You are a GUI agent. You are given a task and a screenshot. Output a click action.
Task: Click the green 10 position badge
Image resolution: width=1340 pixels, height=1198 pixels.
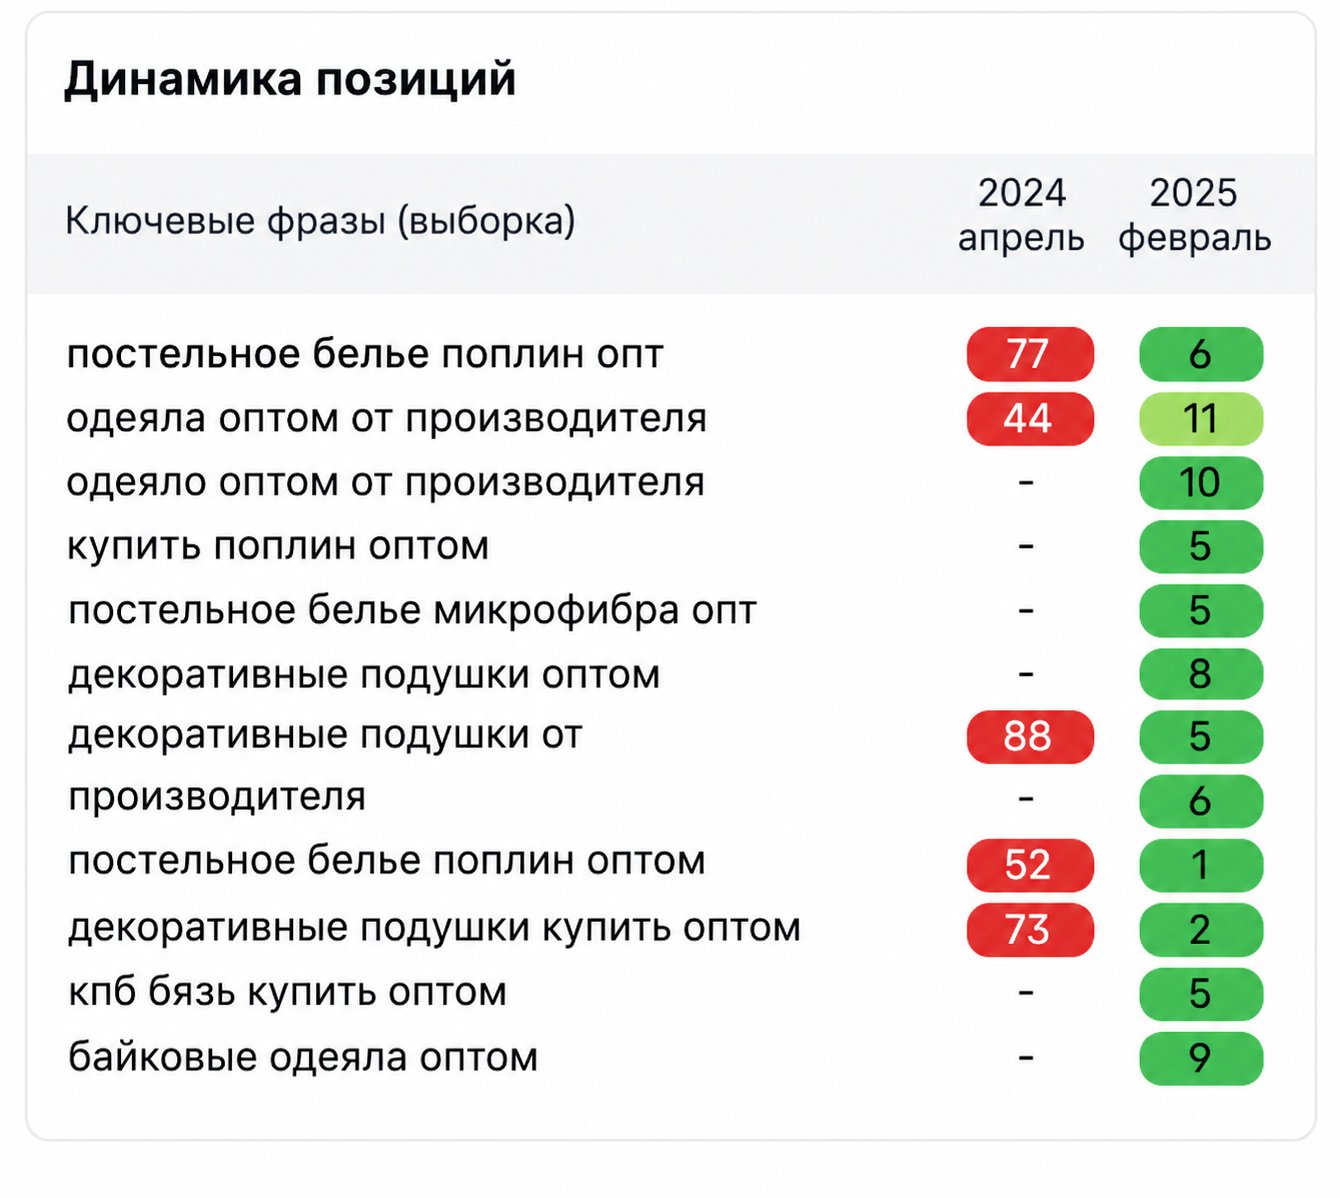tap(1200, 483)
